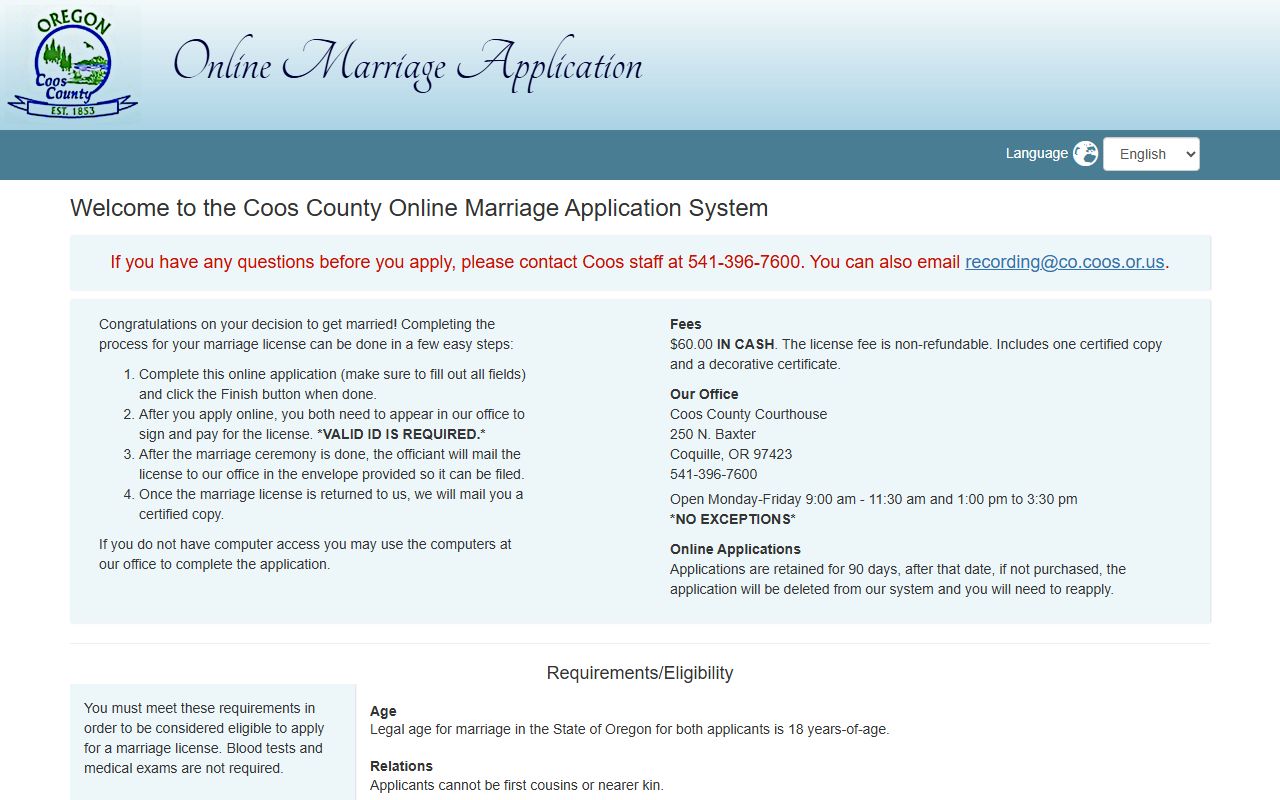Click the $60.00 IN CASH fee text
Image resolution: width=1280 pixels, height=800 pixels.
pos(722,344)
